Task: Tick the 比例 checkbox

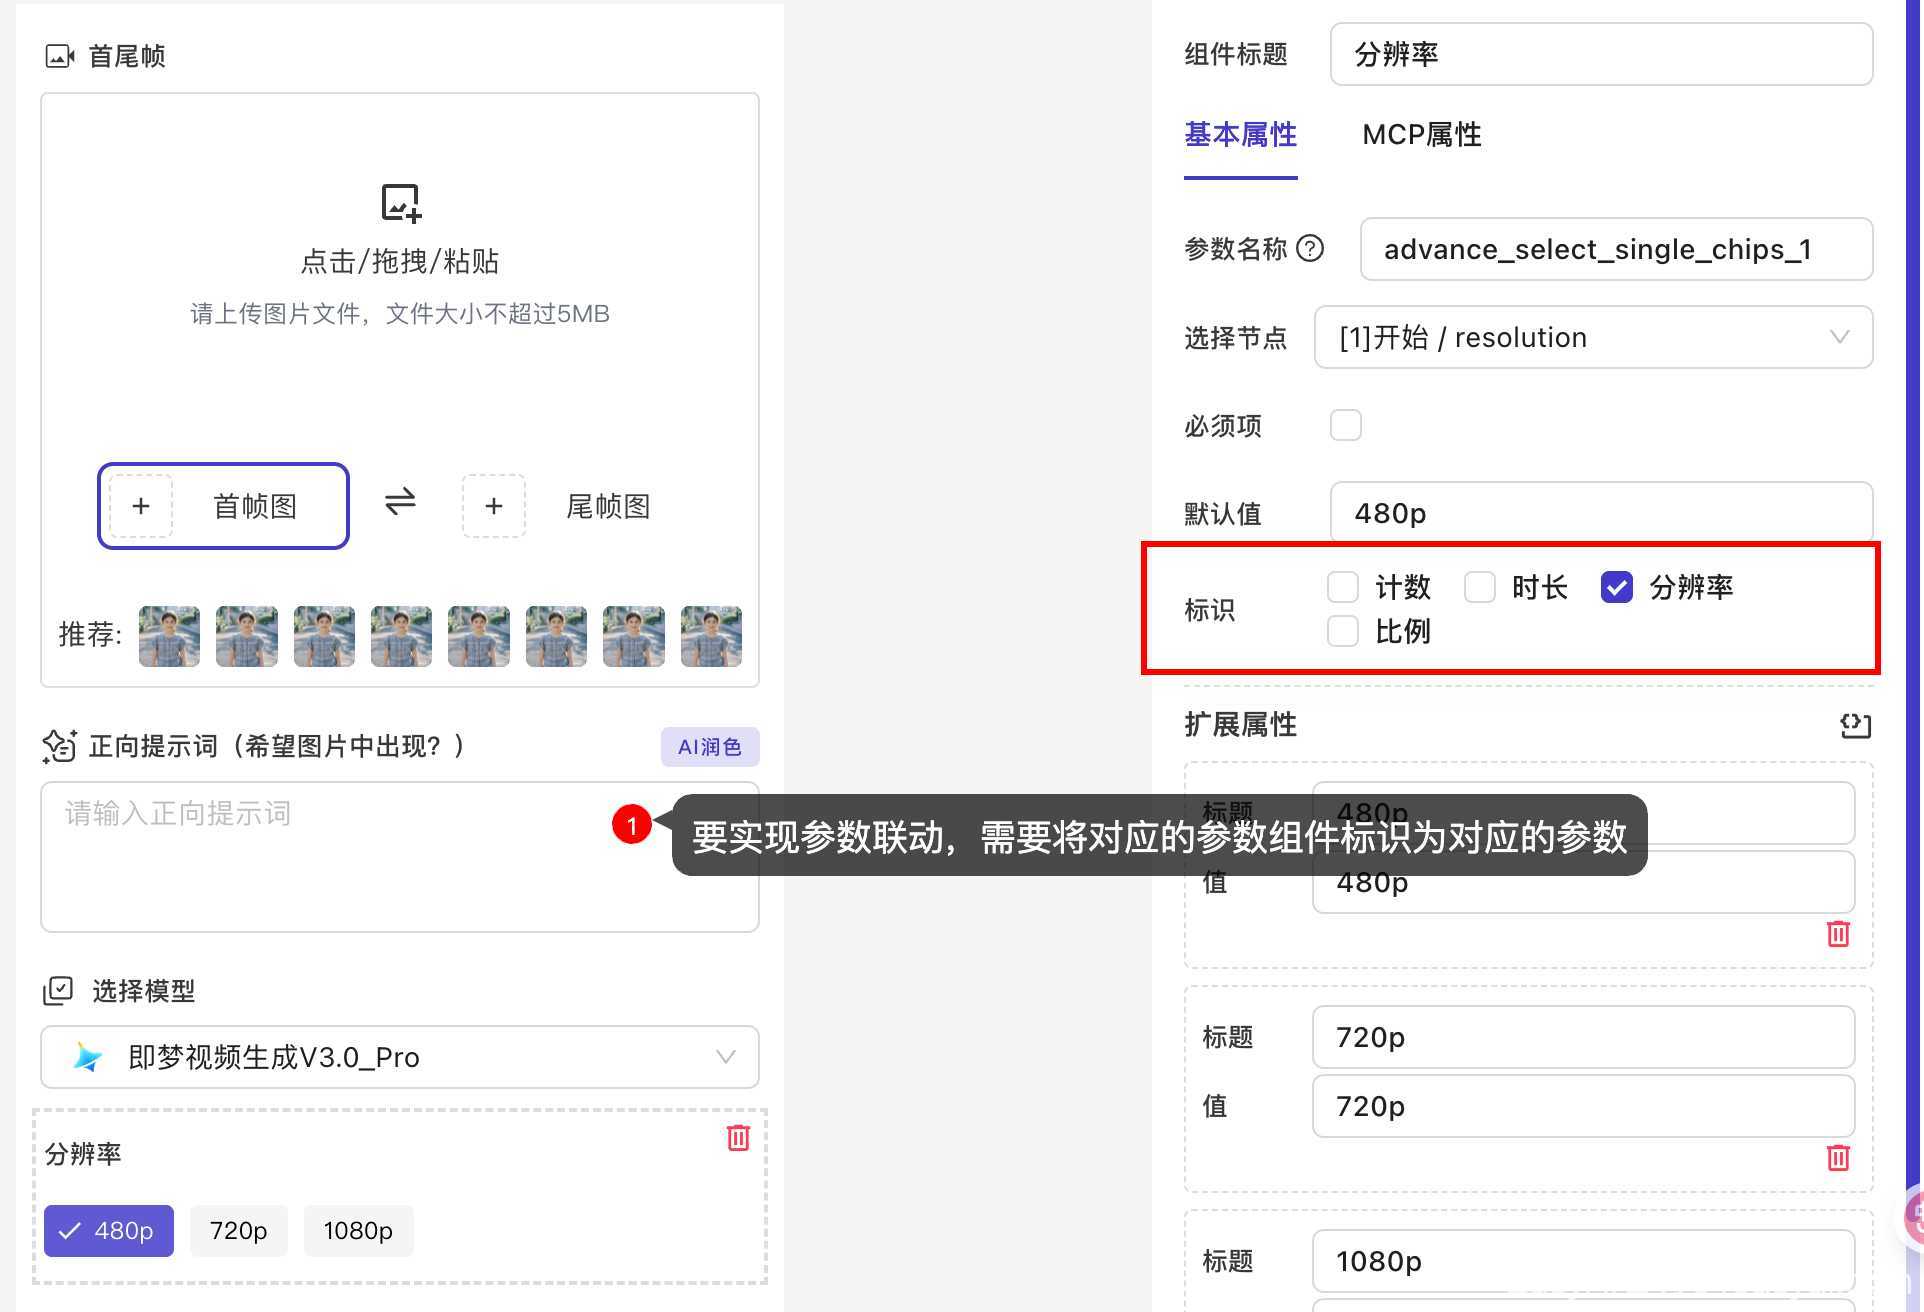Action: (1342, 631)
